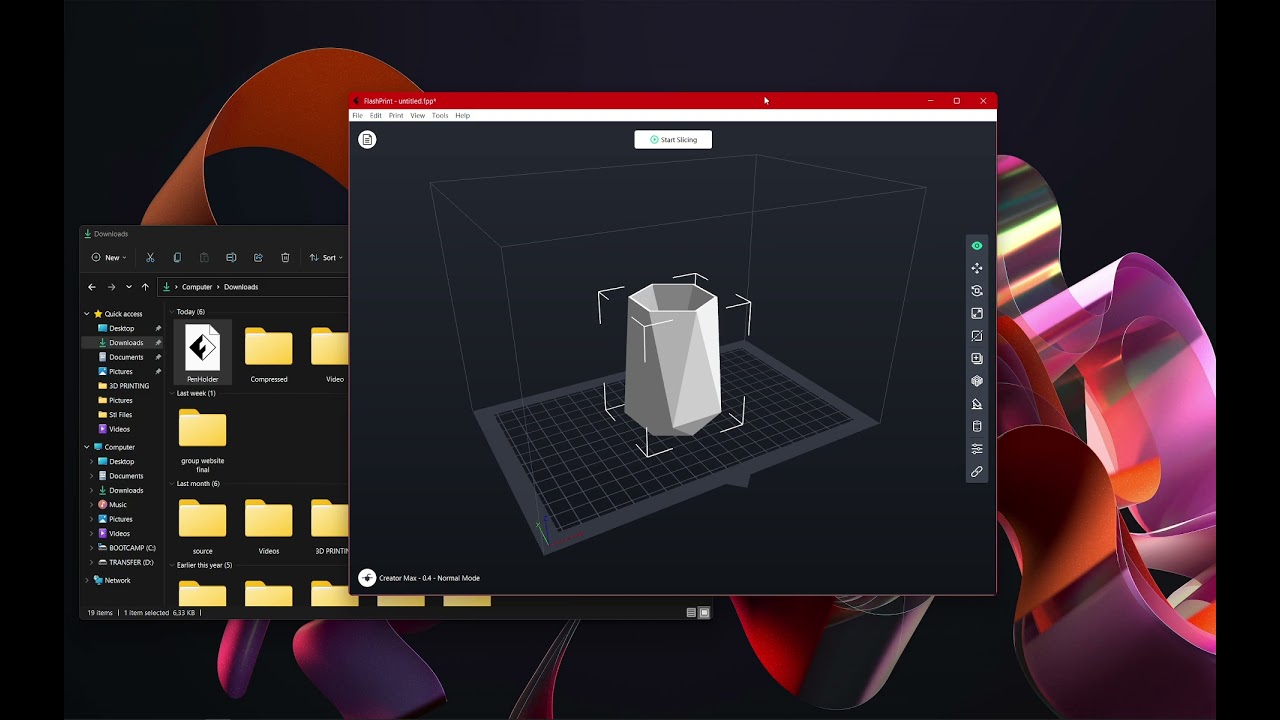Select Documents under Computer tree
Viewport: 1280px width, 720px height.
[126, 476]
